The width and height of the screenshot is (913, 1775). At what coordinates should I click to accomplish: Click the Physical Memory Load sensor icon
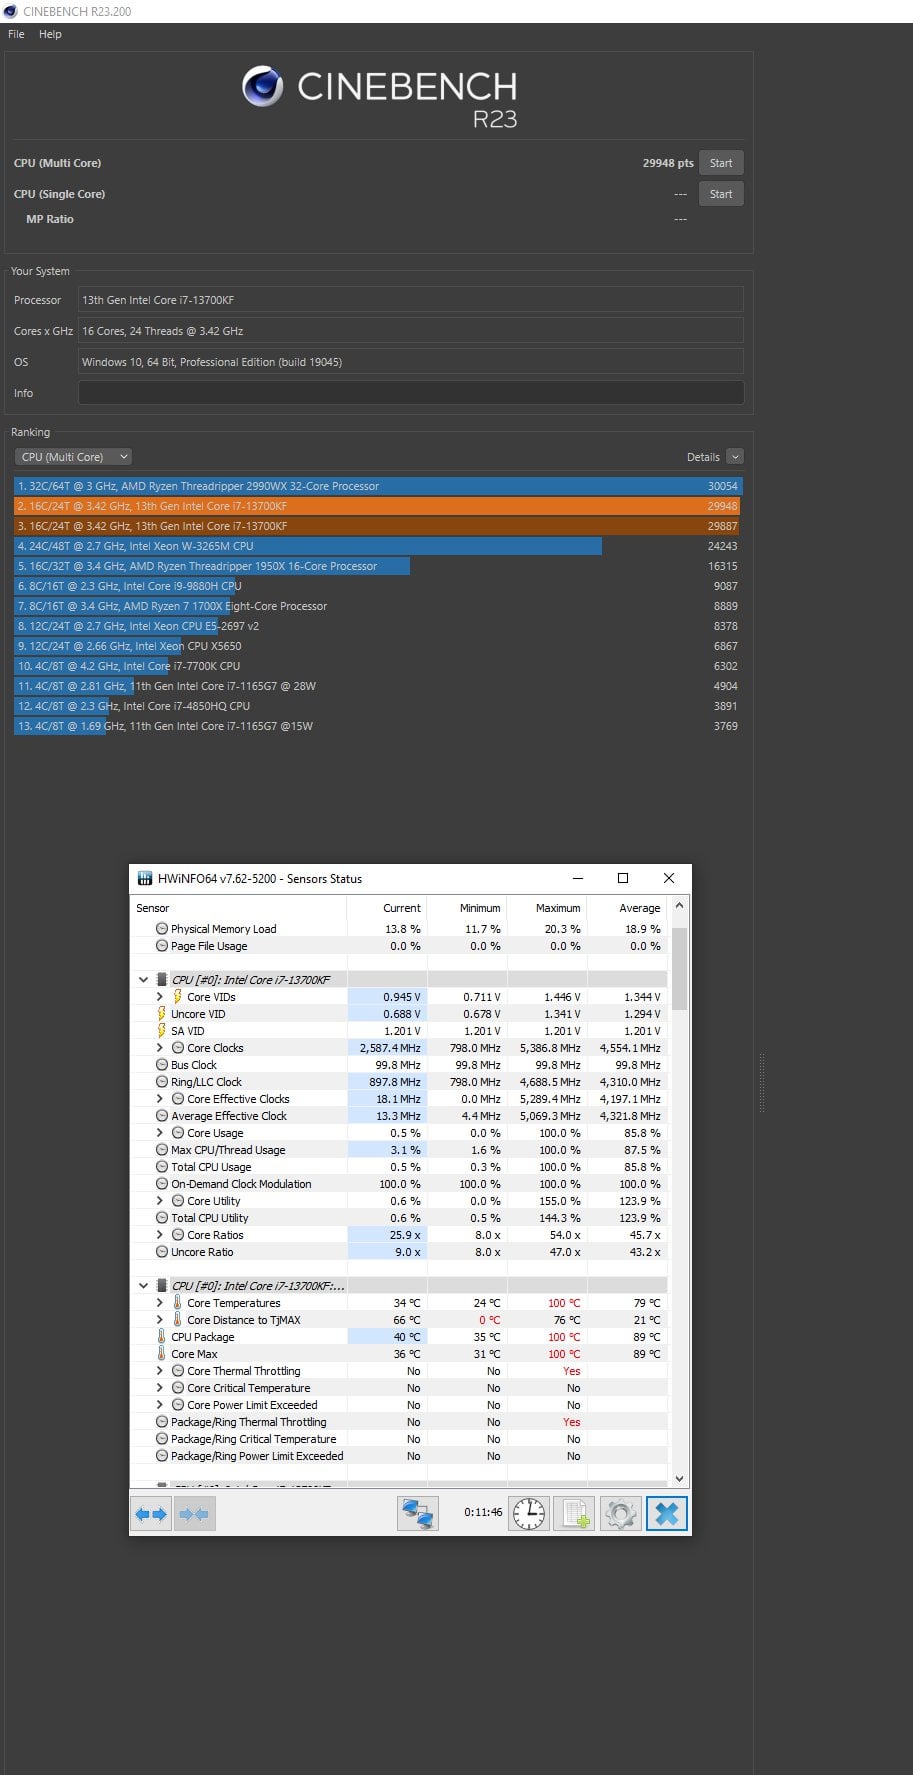pos(162,929)
